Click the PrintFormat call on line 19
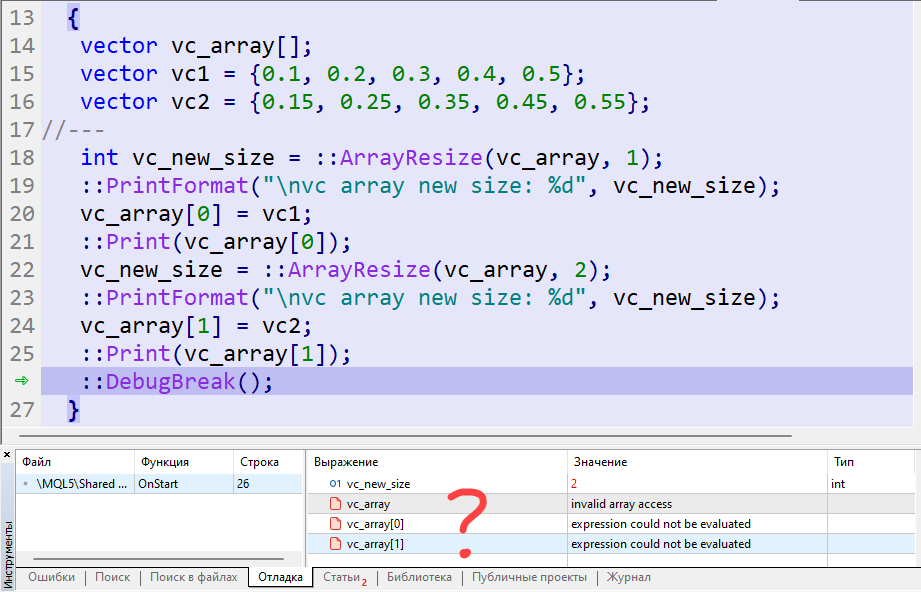This screenshot has width=921, height=592. point(430,186)
